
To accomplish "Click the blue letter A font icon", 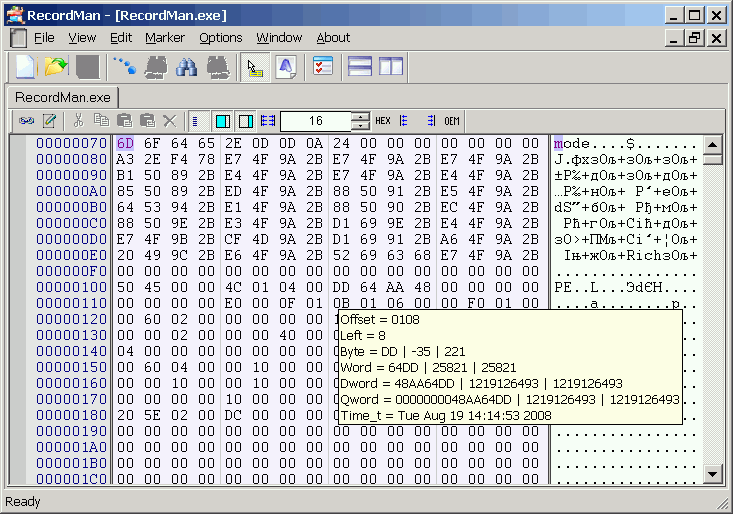I will tap(286, 67).
